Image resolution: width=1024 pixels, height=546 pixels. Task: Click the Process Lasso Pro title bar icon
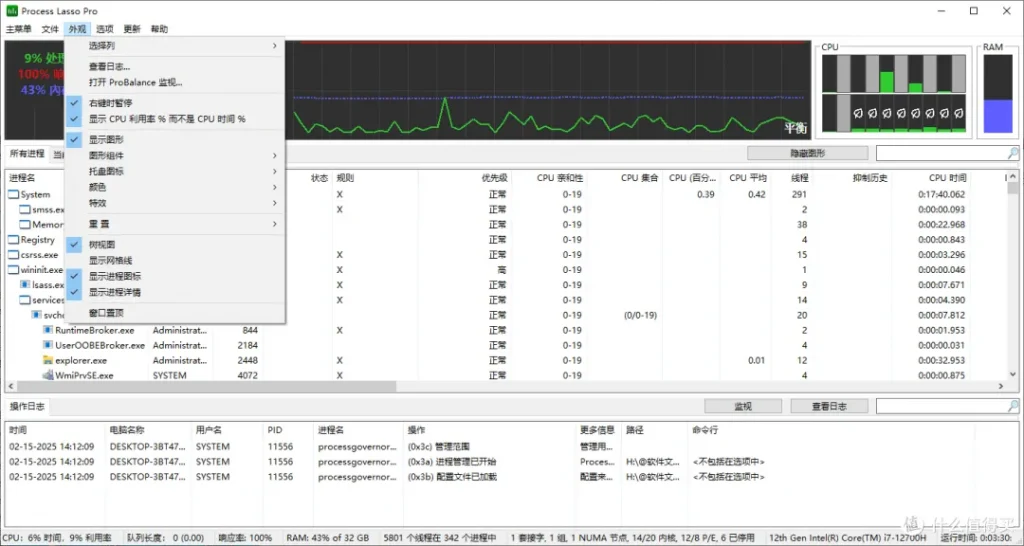click(x=12, y=11)
